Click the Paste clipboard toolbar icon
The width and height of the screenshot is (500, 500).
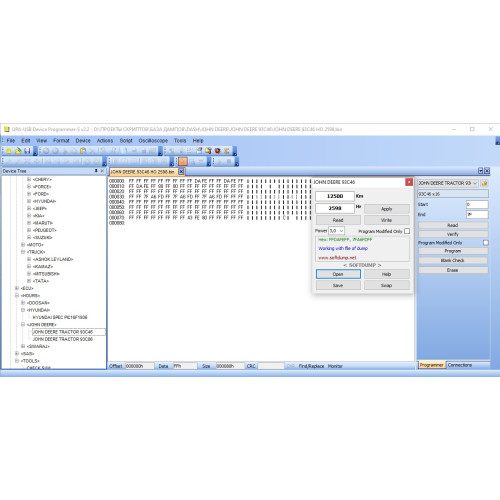tap(83, 151)
